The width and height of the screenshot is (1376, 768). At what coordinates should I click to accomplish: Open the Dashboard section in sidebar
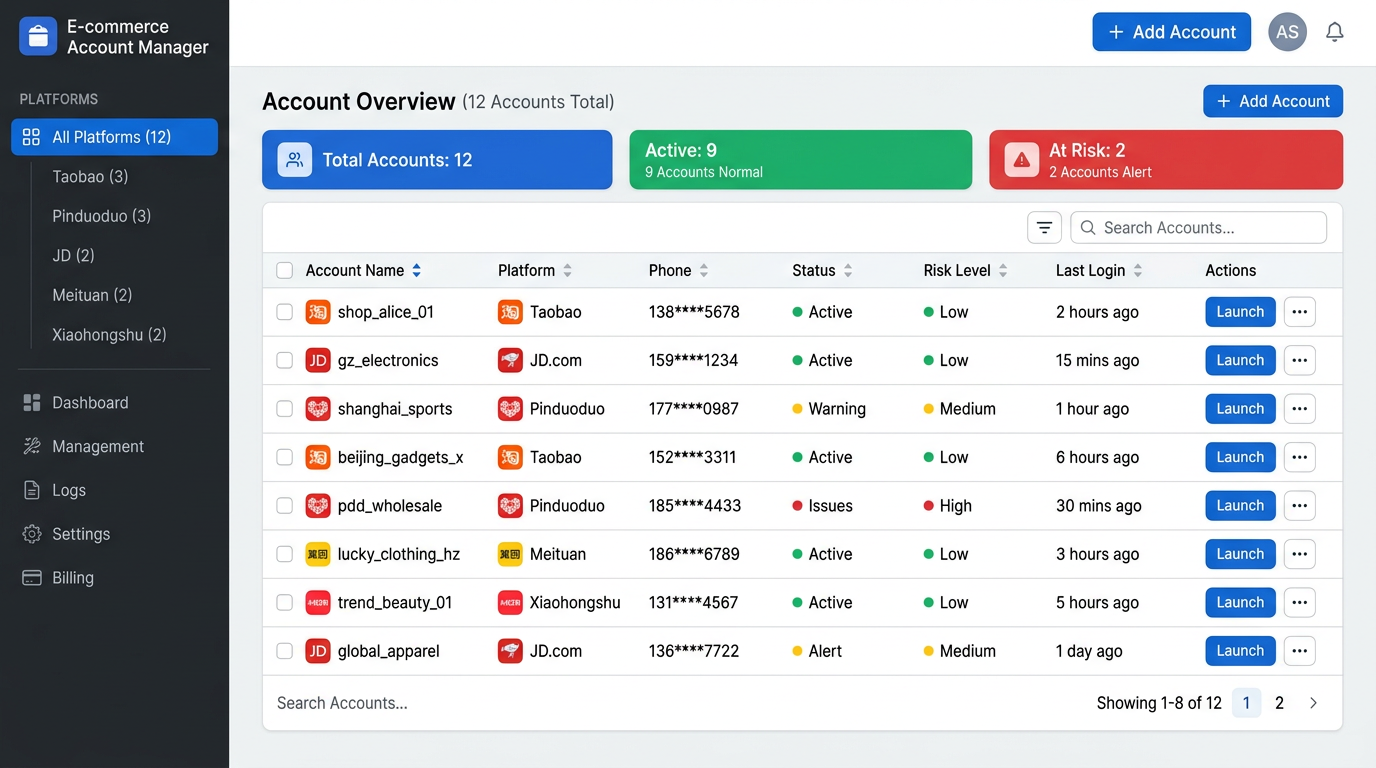[90, 403]
